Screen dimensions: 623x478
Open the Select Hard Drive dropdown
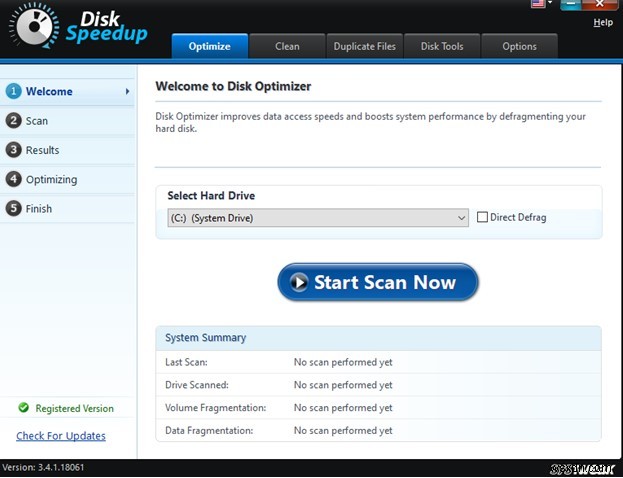pyautogui.click(x=318, y=218)
